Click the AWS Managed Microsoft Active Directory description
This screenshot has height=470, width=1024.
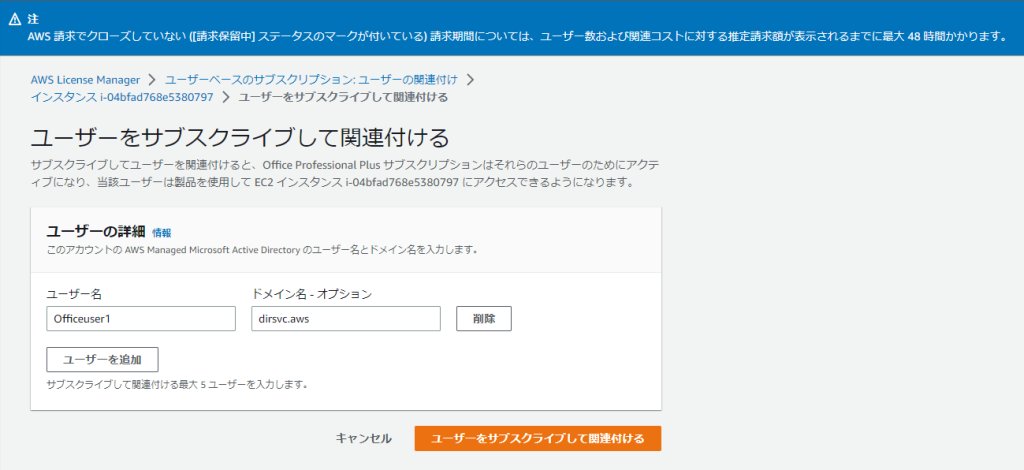pos(262,249)
